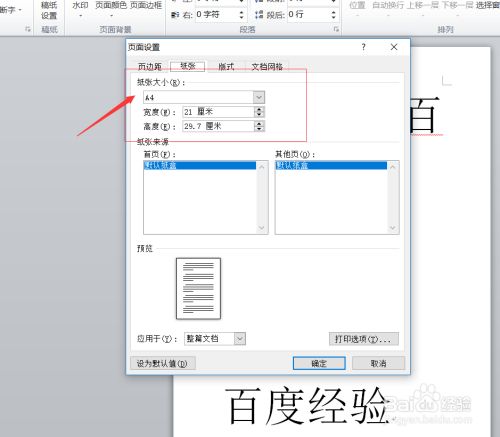Open the page setup group dialog launcher
This screenshot has height=437, width=500.
[x=27, y=29]
